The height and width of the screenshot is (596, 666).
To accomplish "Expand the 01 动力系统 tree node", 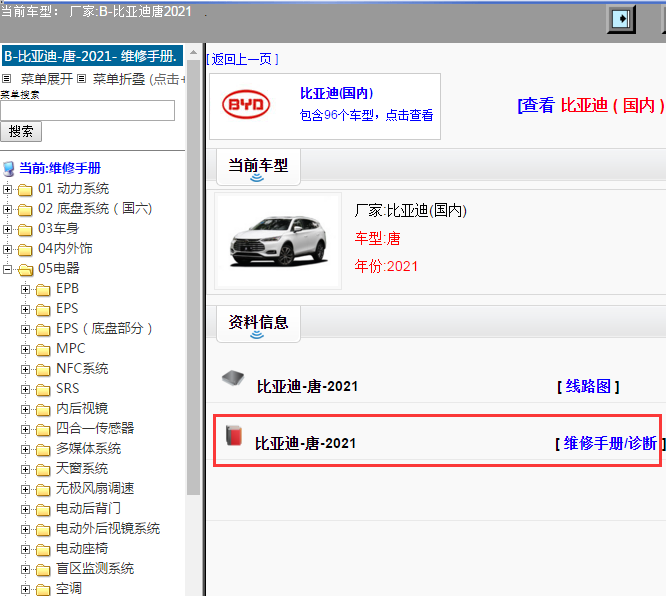I will coord(7,189).
